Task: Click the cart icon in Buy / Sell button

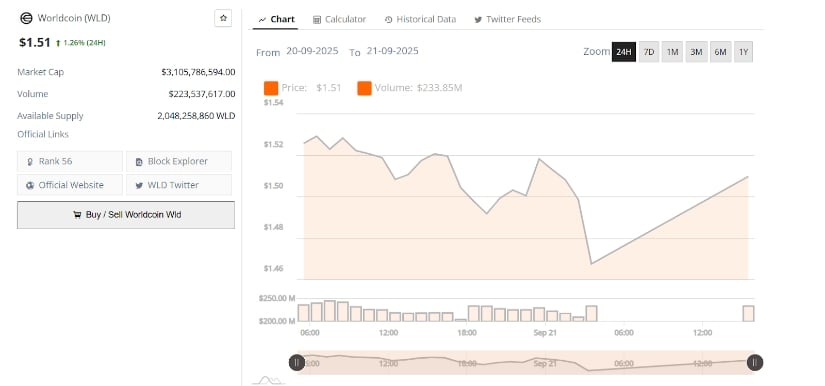Action: [77, 215]
